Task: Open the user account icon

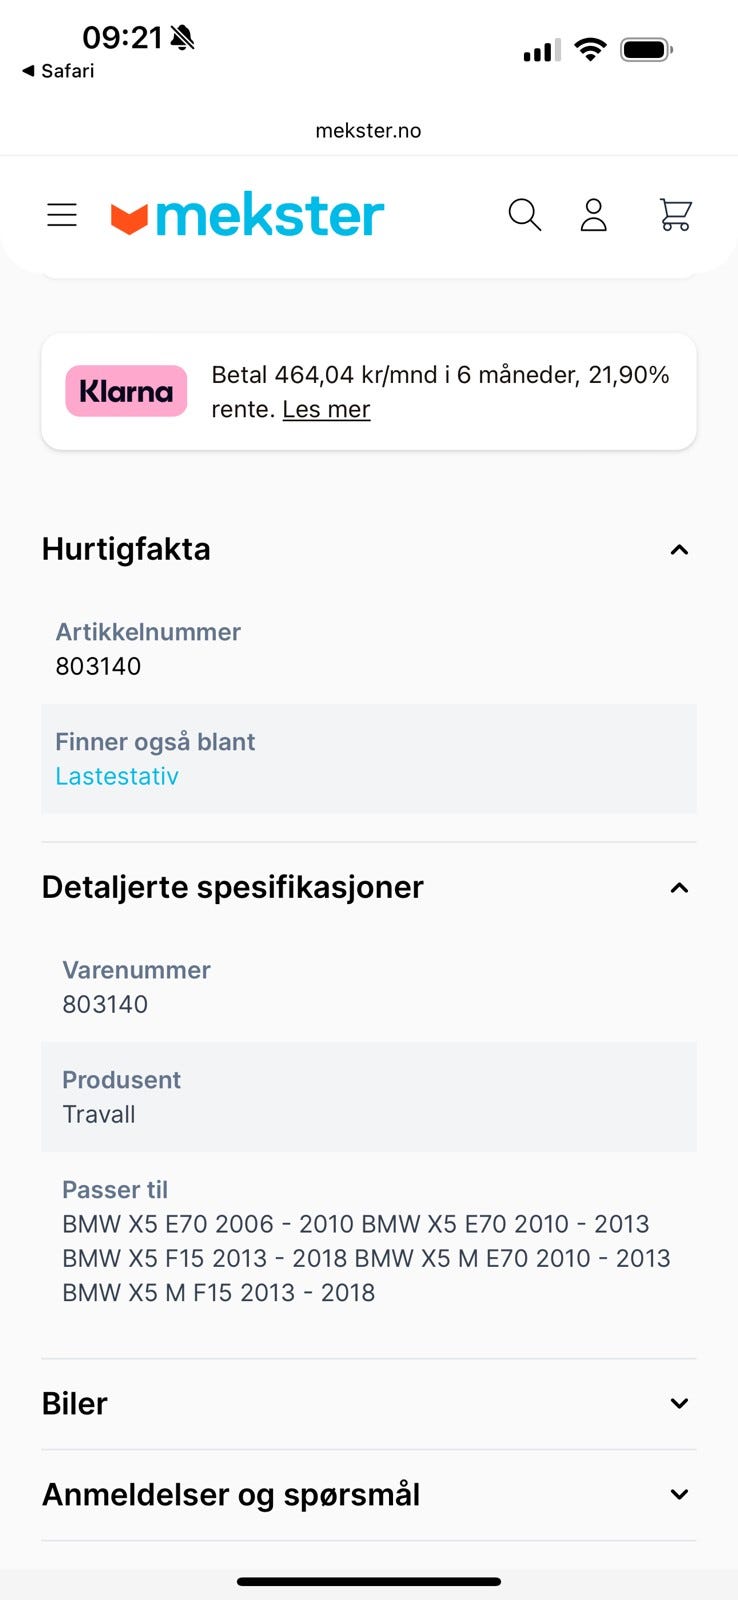Action: [594, 215]
